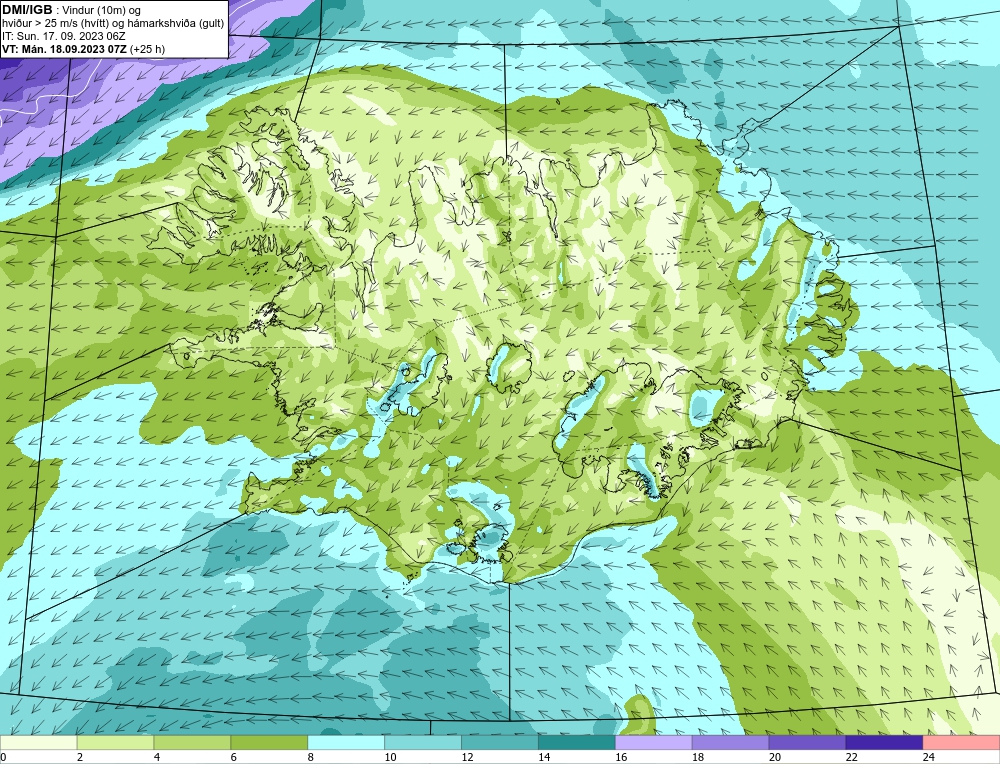The height and width of the screenshot is (764, 1000).
Task: Click the 4–6 m/s green legend swatch
Action: click(192, 743)
